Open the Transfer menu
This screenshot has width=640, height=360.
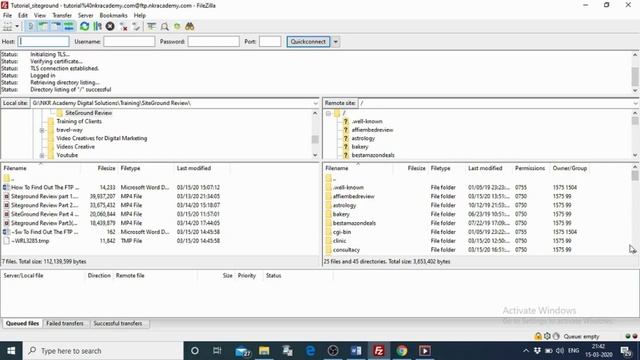pos(62,16)
